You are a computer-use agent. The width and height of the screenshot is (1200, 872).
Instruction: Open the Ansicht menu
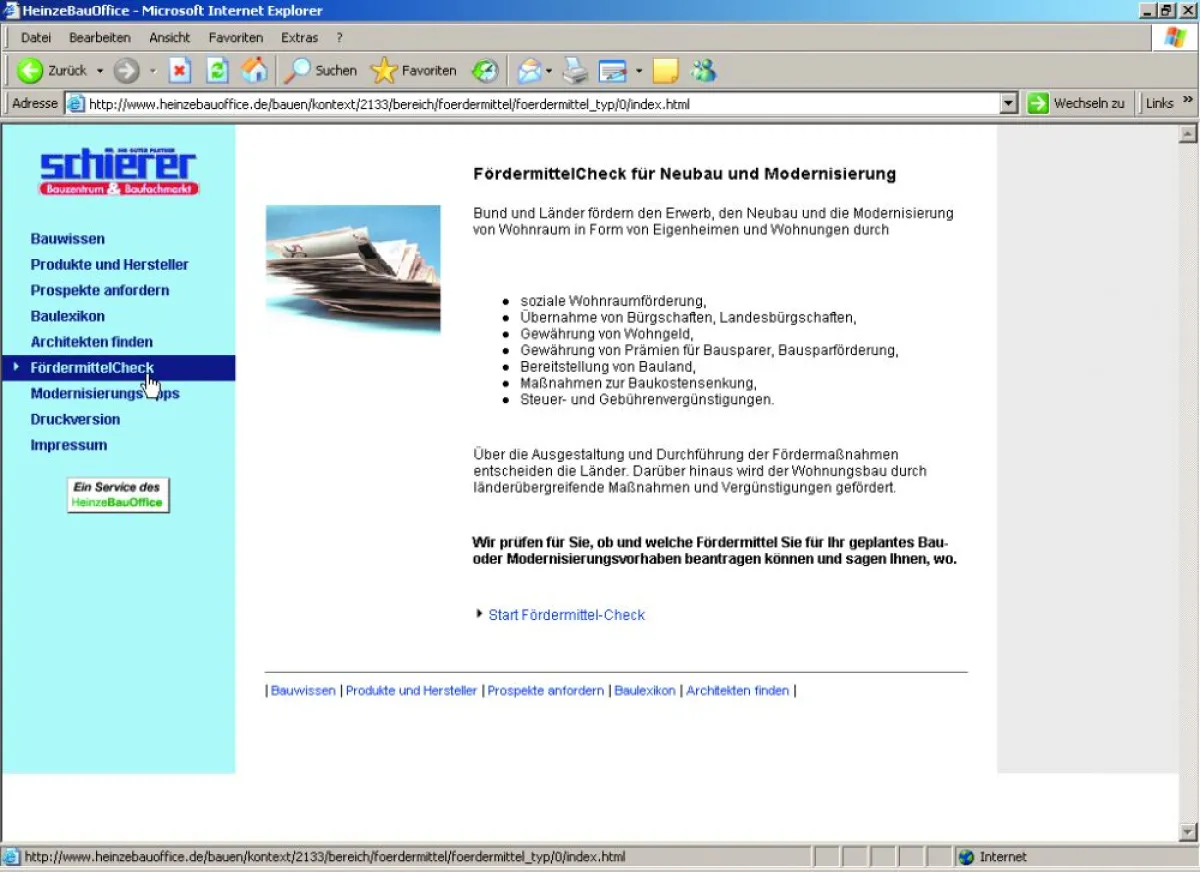(170, 38)
